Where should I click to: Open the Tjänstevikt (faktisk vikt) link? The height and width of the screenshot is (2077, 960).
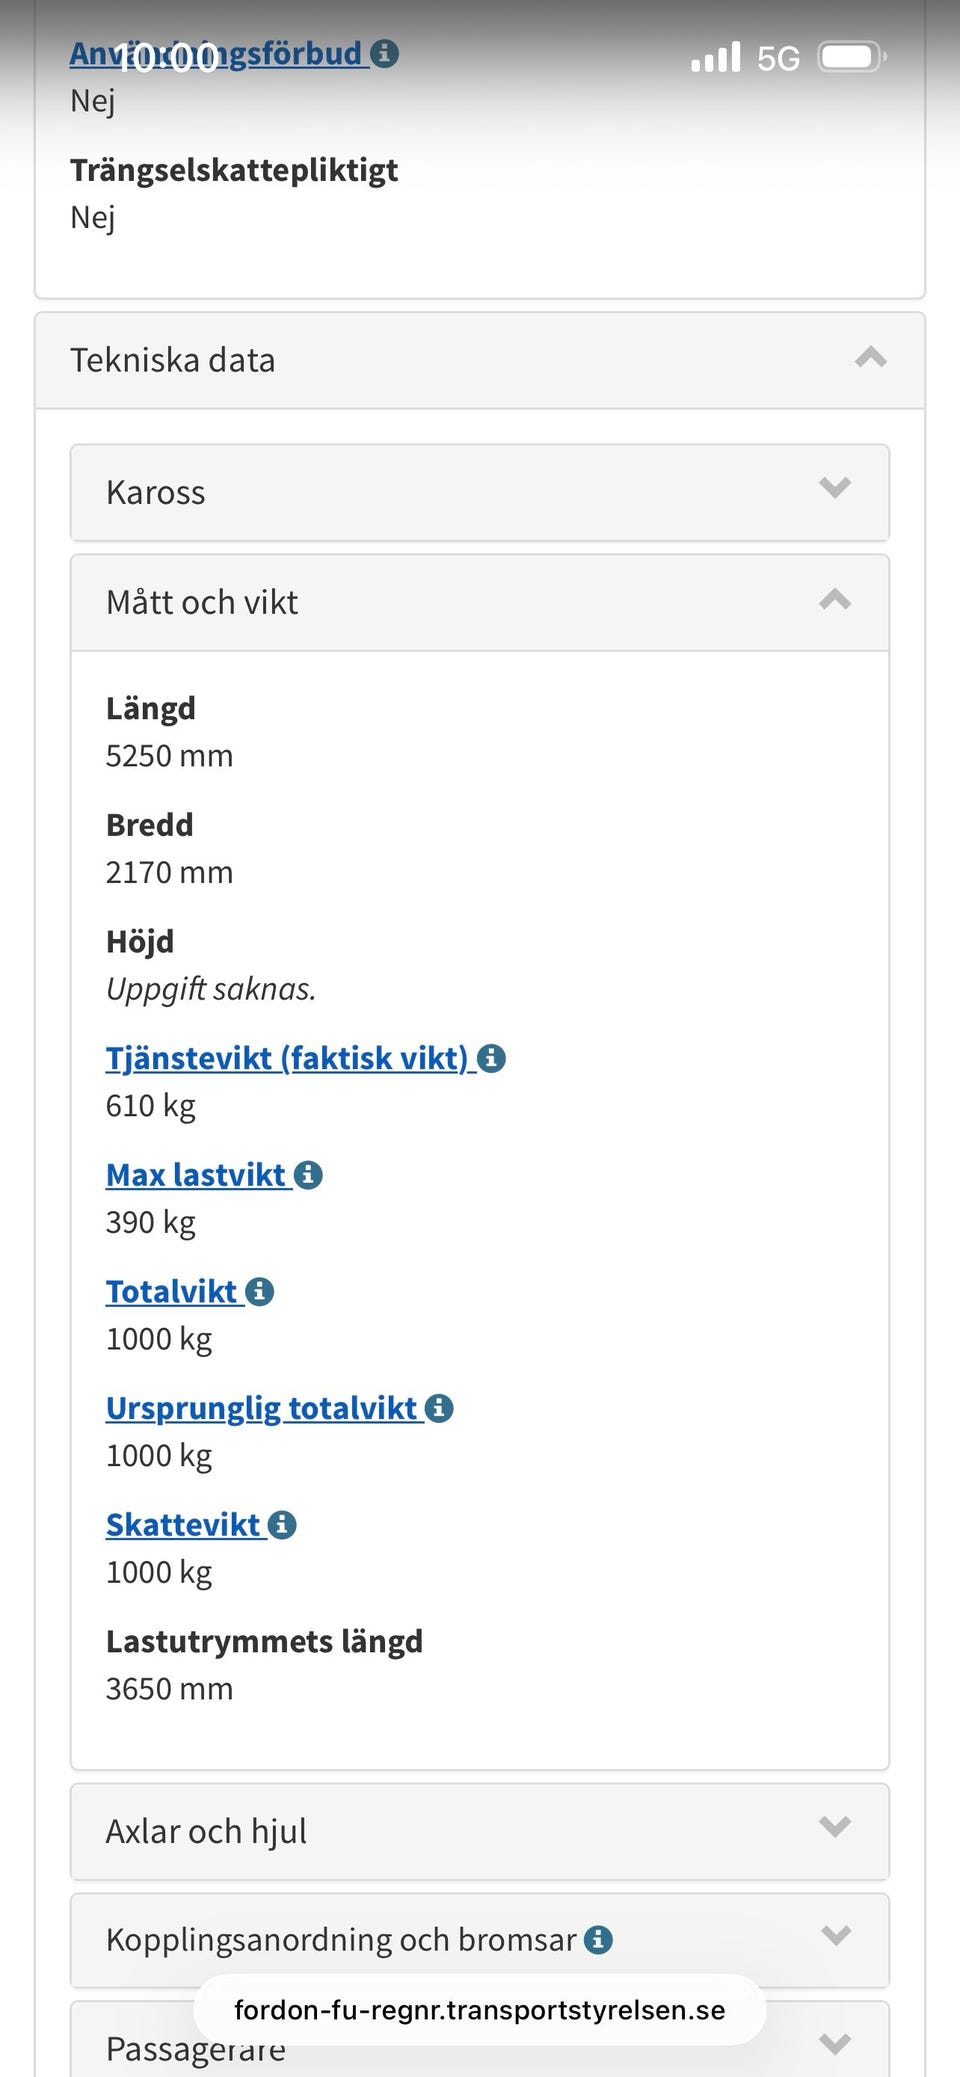pos(287,1058)
